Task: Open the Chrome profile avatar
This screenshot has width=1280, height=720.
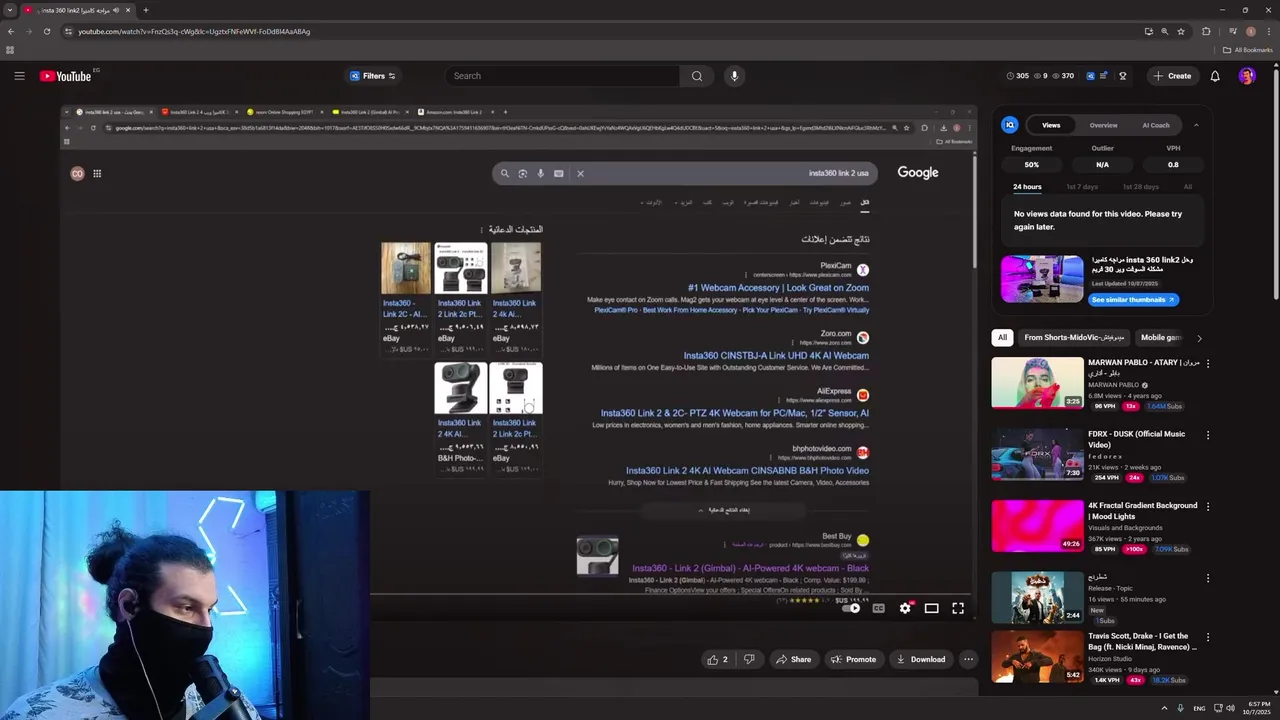Action: click(1250, 31)
